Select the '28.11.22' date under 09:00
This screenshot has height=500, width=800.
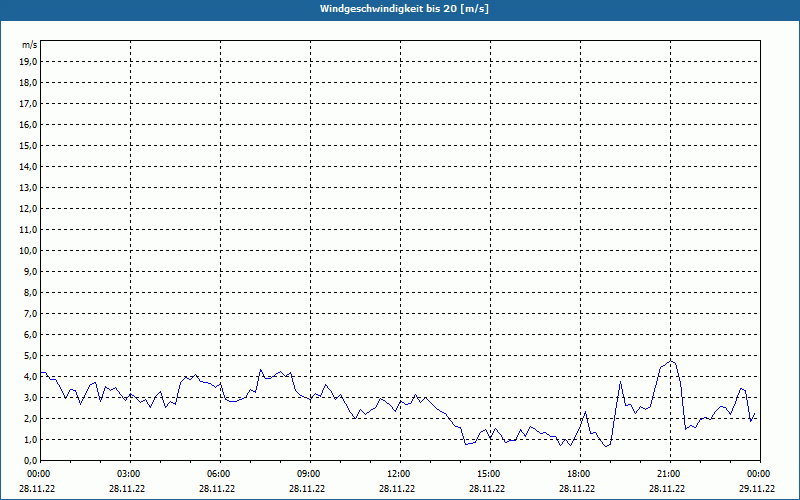pyautogui.click(x=307, y=488)
